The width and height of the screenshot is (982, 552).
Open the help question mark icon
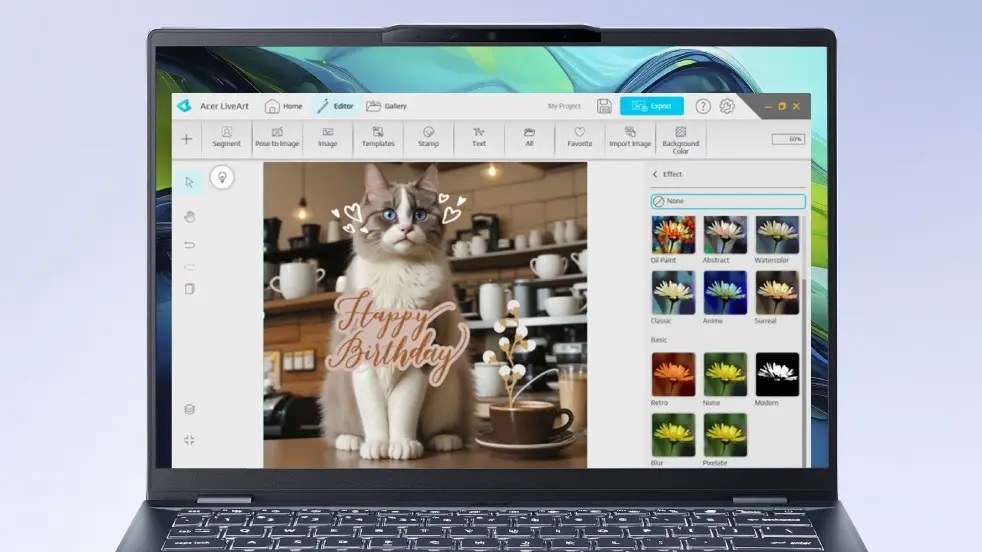point(703,106)
